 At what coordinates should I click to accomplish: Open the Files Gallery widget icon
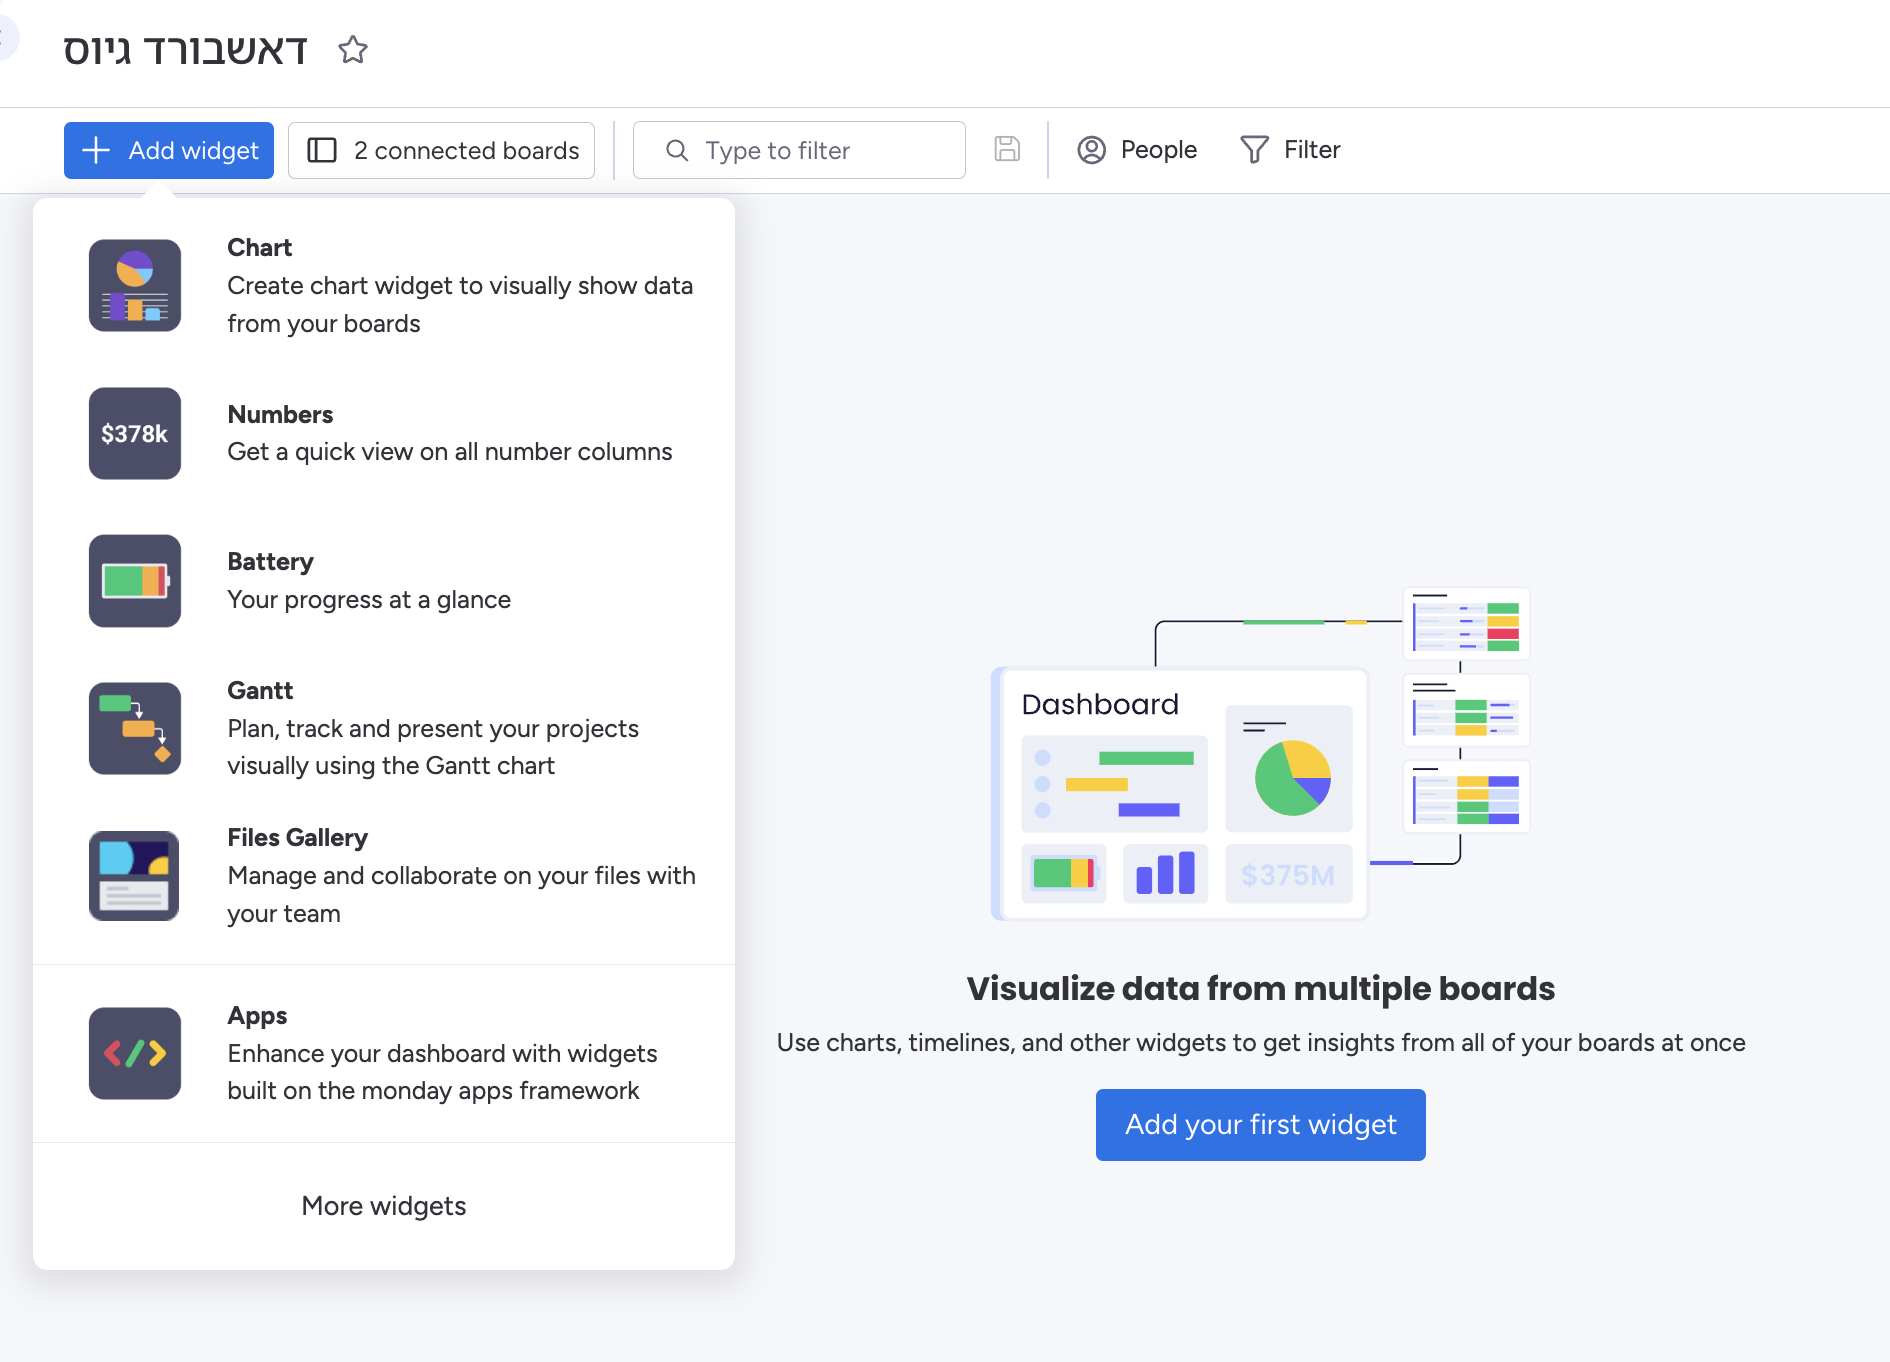tap(135, 876)
